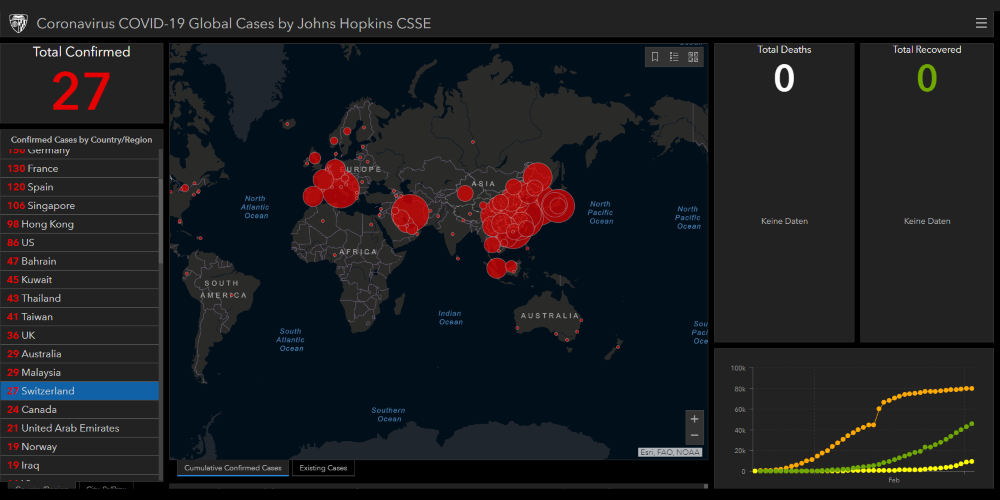Select Norway in the country list
The image size is (1000, 500).
pos(80,446)
